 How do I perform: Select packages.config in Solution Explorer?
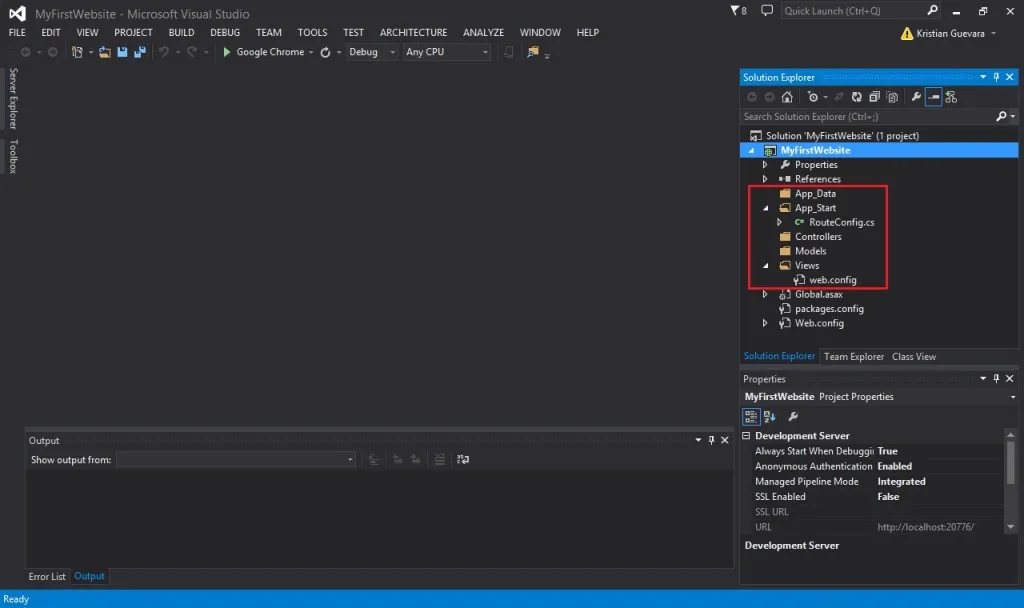pyautogui.click(x=829, y=309)
